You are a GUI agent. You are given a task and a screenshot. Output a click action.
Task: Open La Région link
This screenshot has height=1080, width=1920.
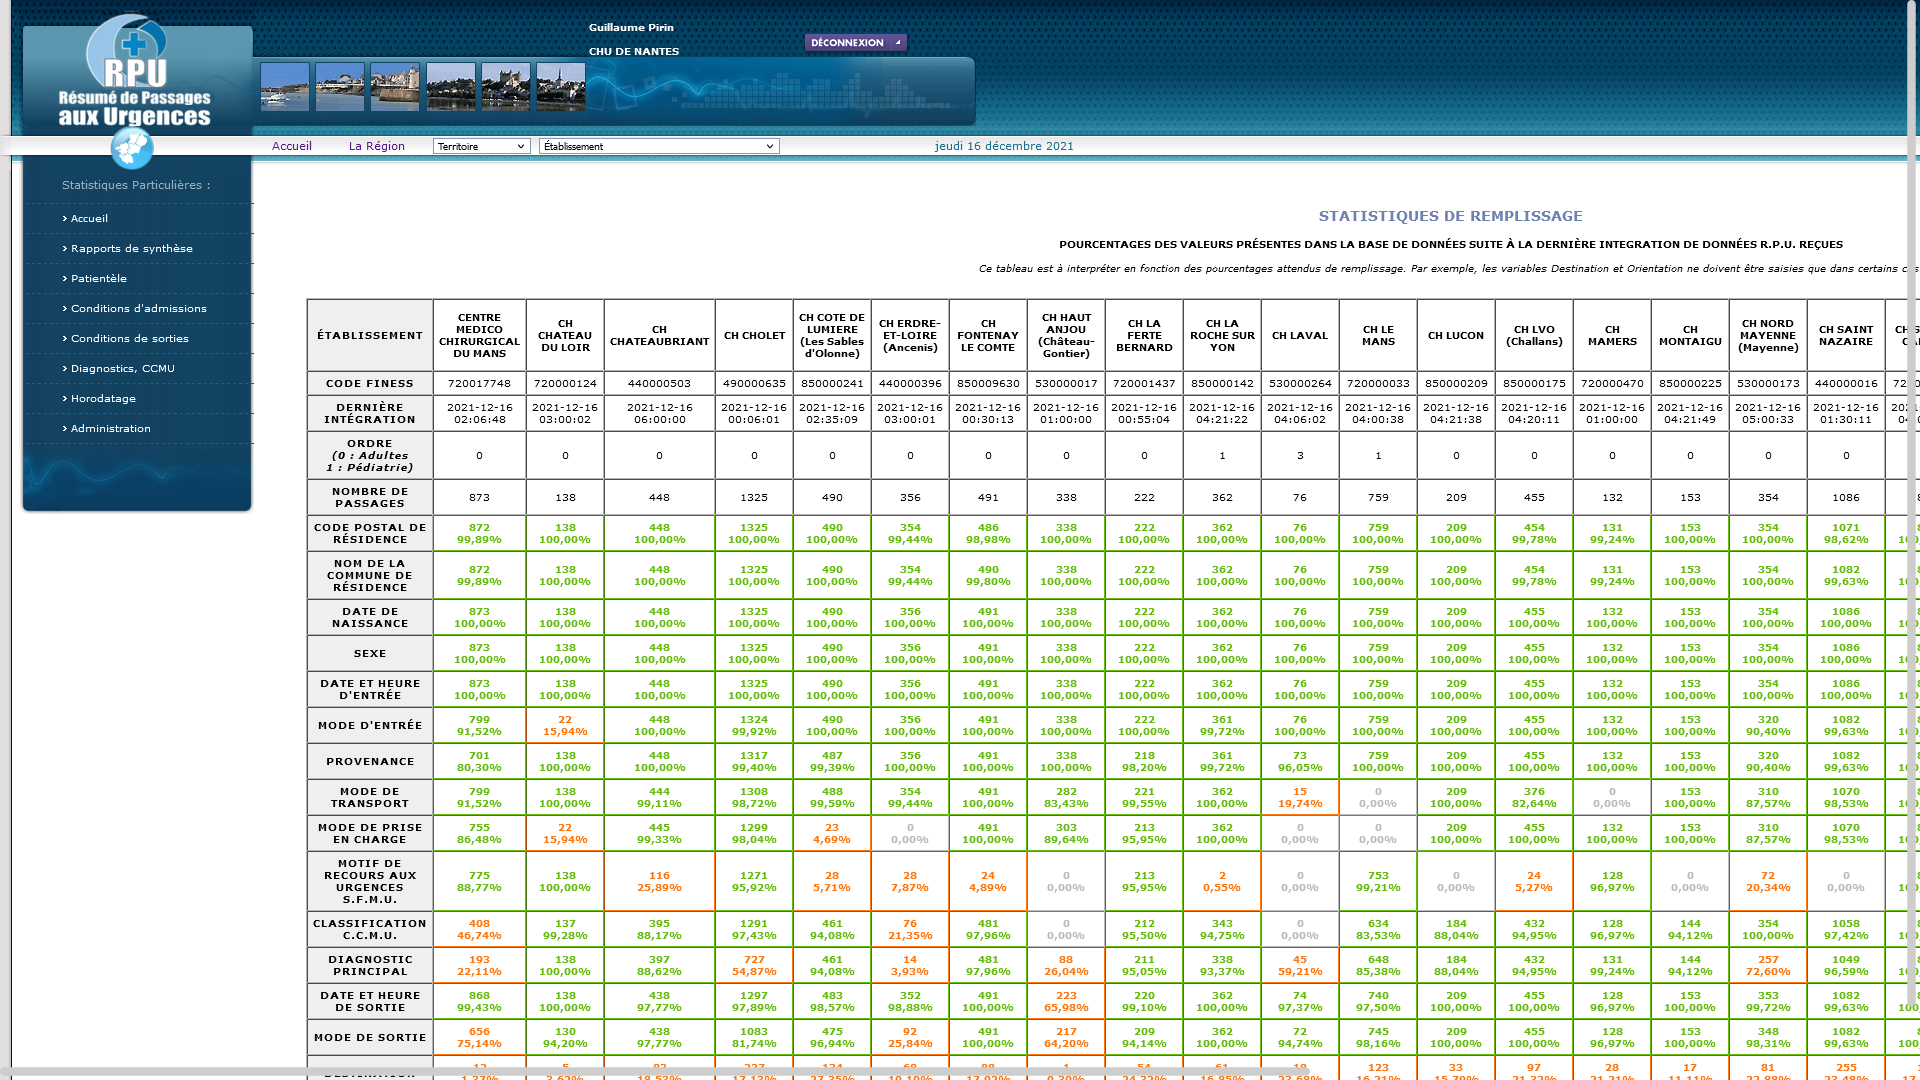click(x=377, y=146)
